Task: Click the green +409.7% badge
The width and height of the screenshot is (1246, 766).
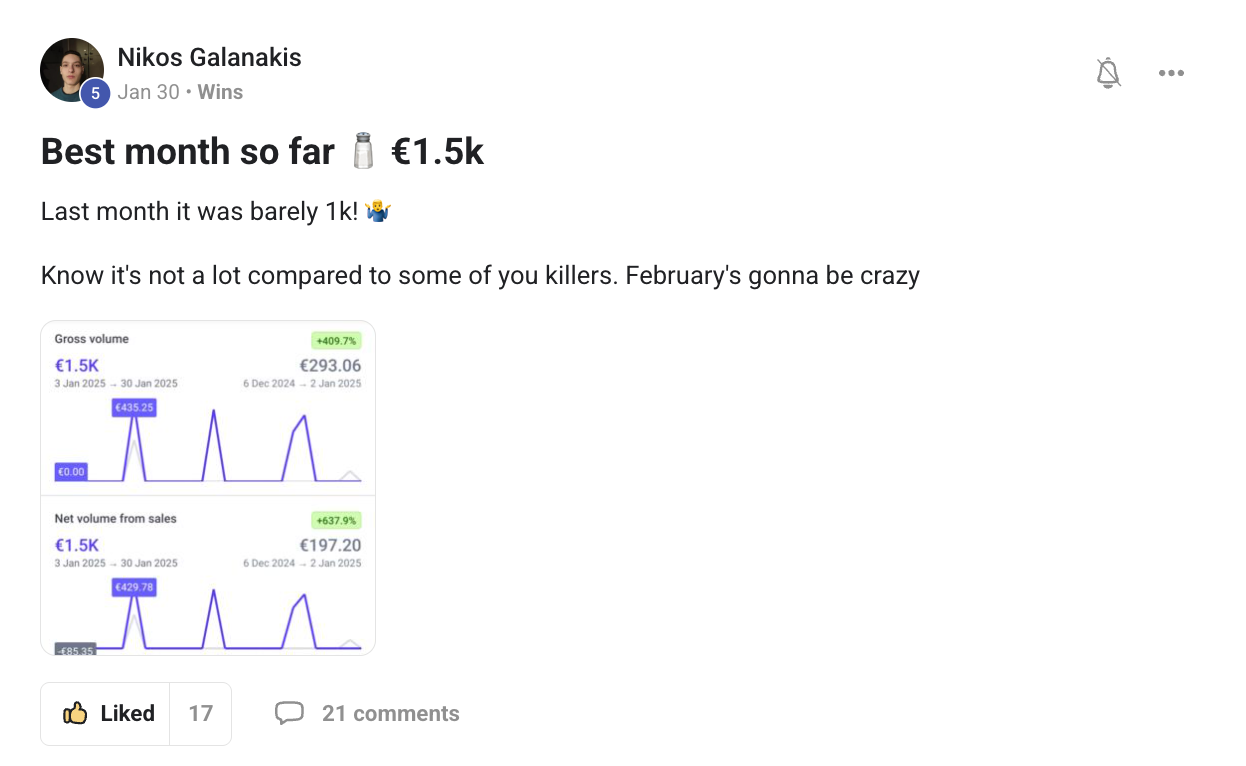Action: (336, 340)
